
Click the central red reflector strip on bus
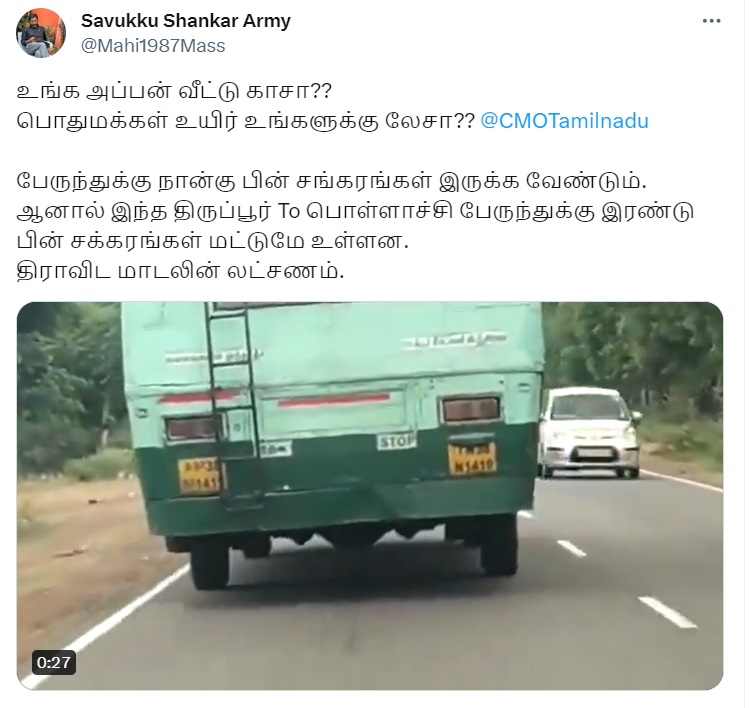click(334, 400)
